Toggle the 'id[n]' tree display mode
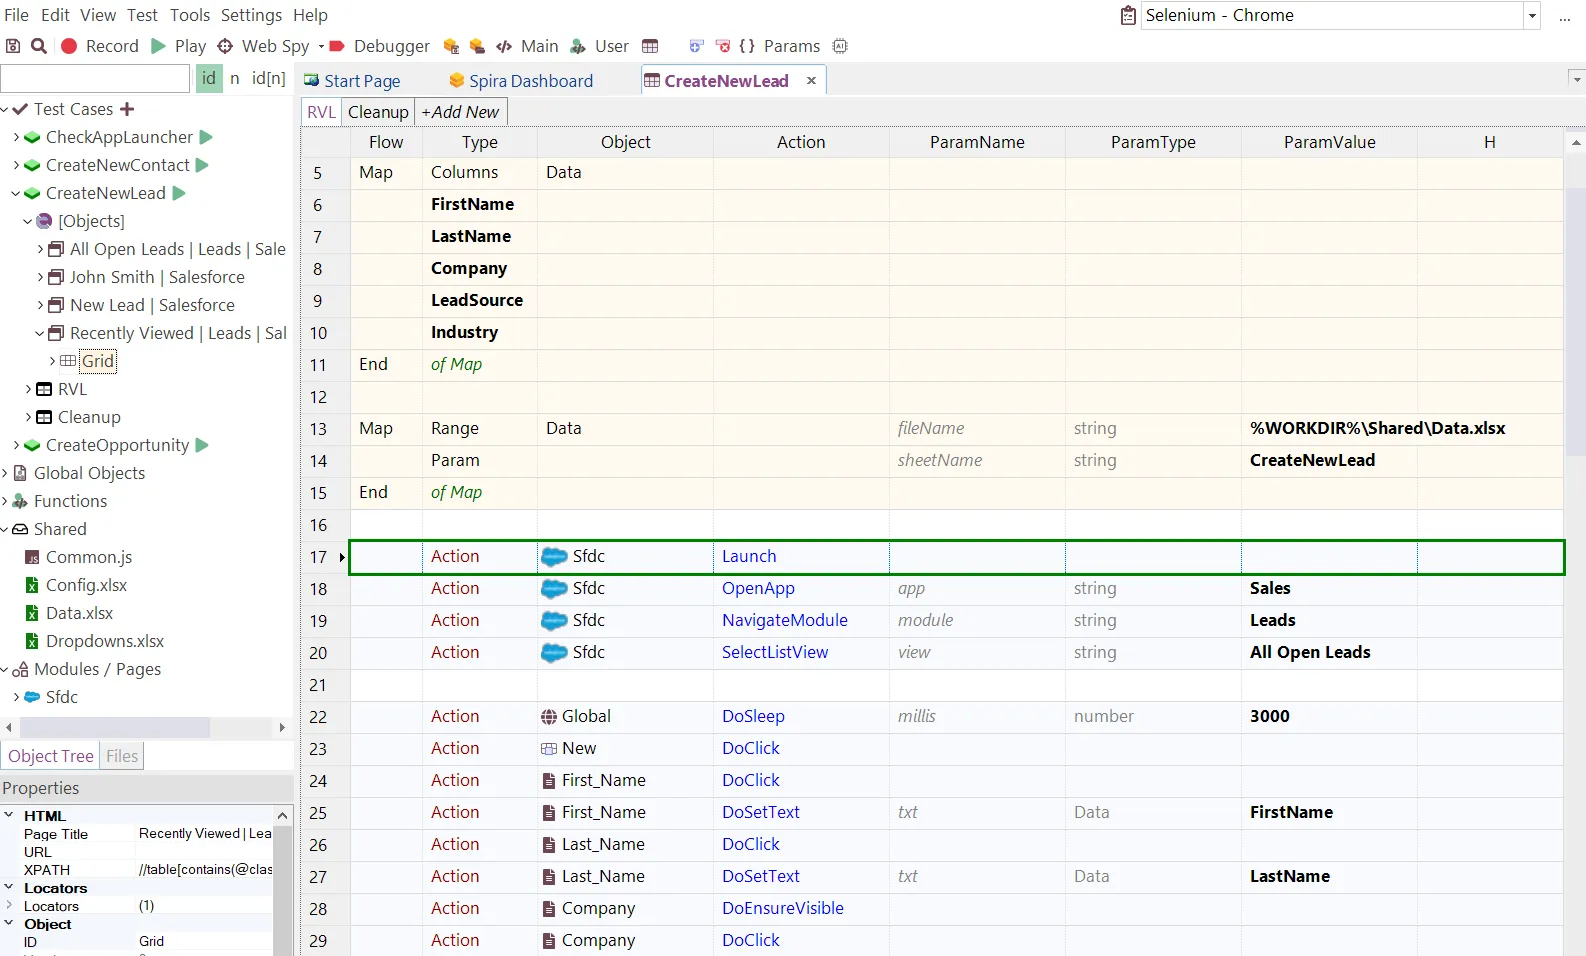This screenshot has width=1586, height=956. tap(268, 78)
